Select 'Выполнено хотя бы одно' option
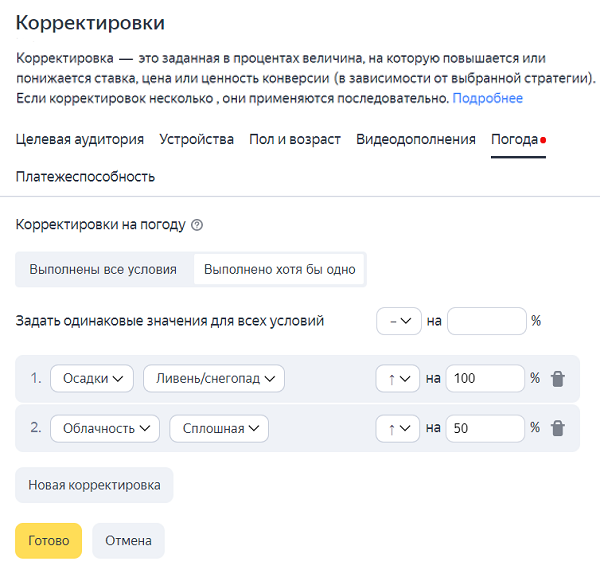The image size is (600, 577). 279,269
